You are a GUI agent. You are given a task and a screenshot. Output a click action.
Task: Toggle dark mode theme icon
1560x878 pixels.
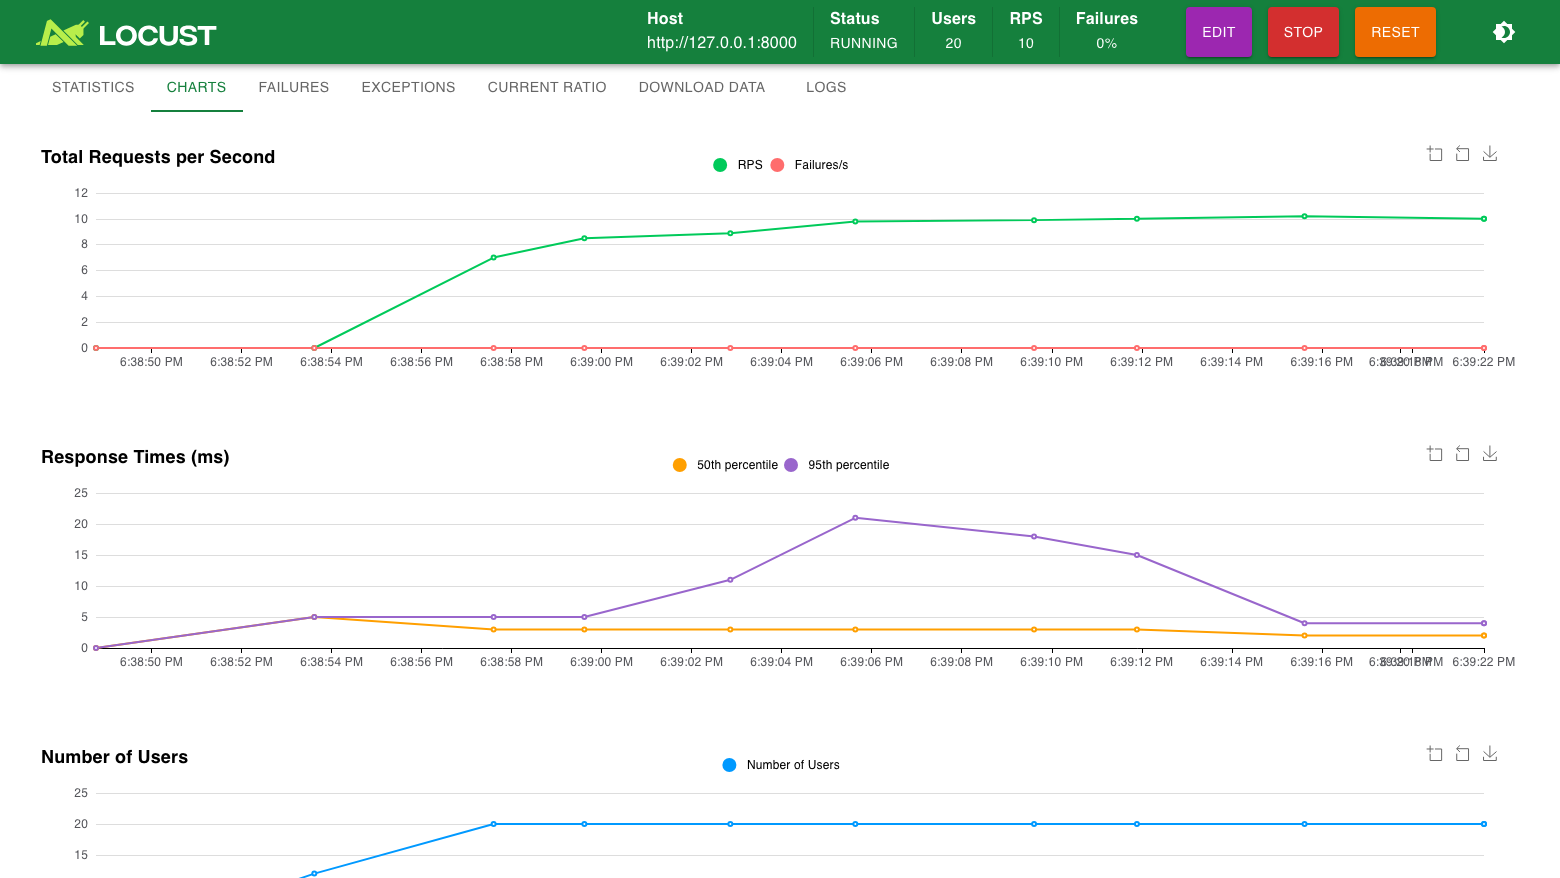(x=1503, y=32)
